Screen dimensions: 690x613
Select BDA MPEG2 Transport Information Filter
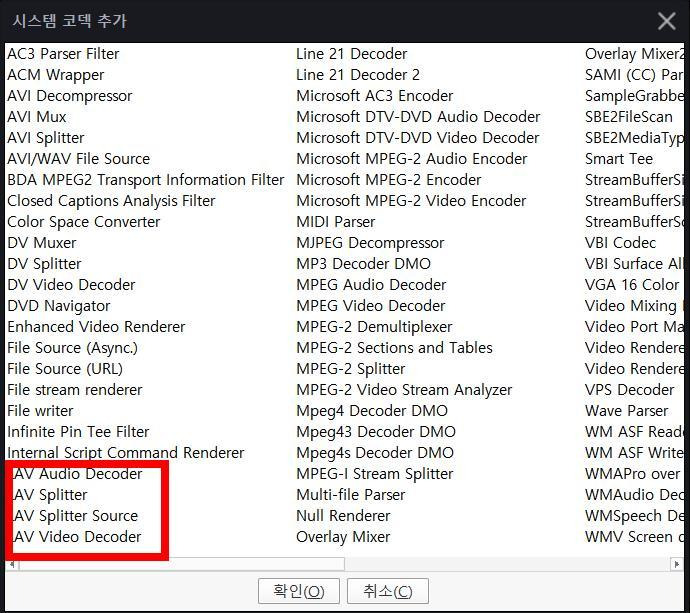(146, 180)
